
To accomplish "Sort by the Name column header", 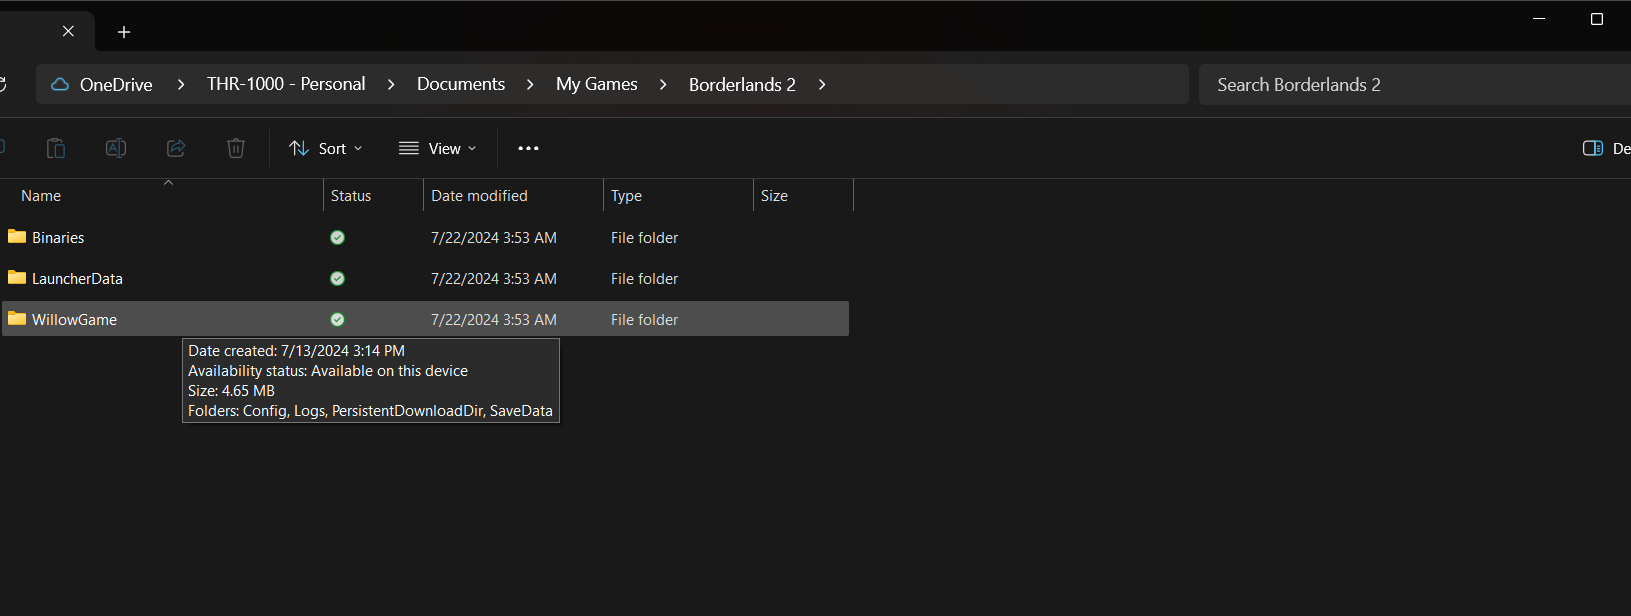I will coord(162,196).
